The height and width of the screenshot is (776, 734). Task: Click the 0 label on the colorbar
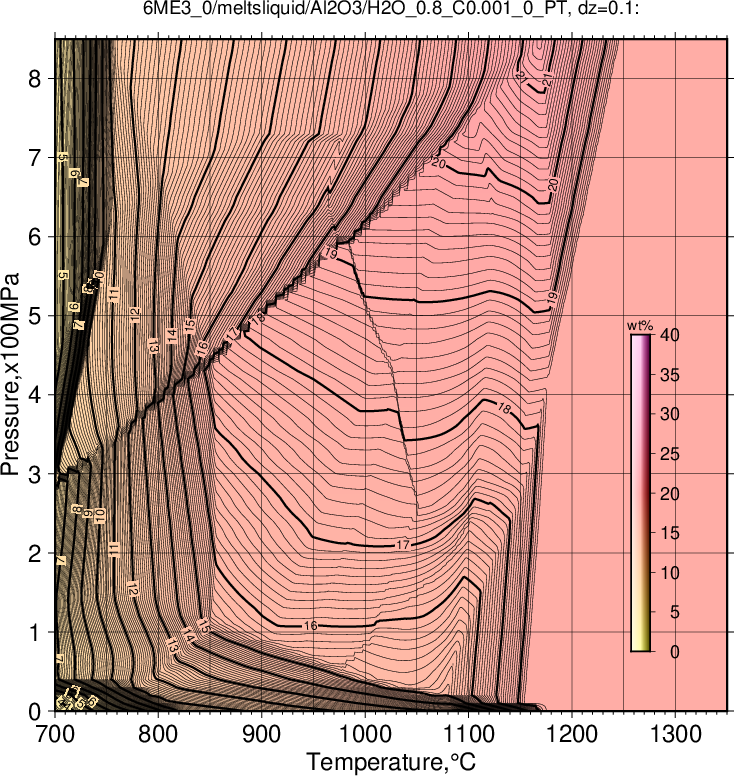point(675,652)
